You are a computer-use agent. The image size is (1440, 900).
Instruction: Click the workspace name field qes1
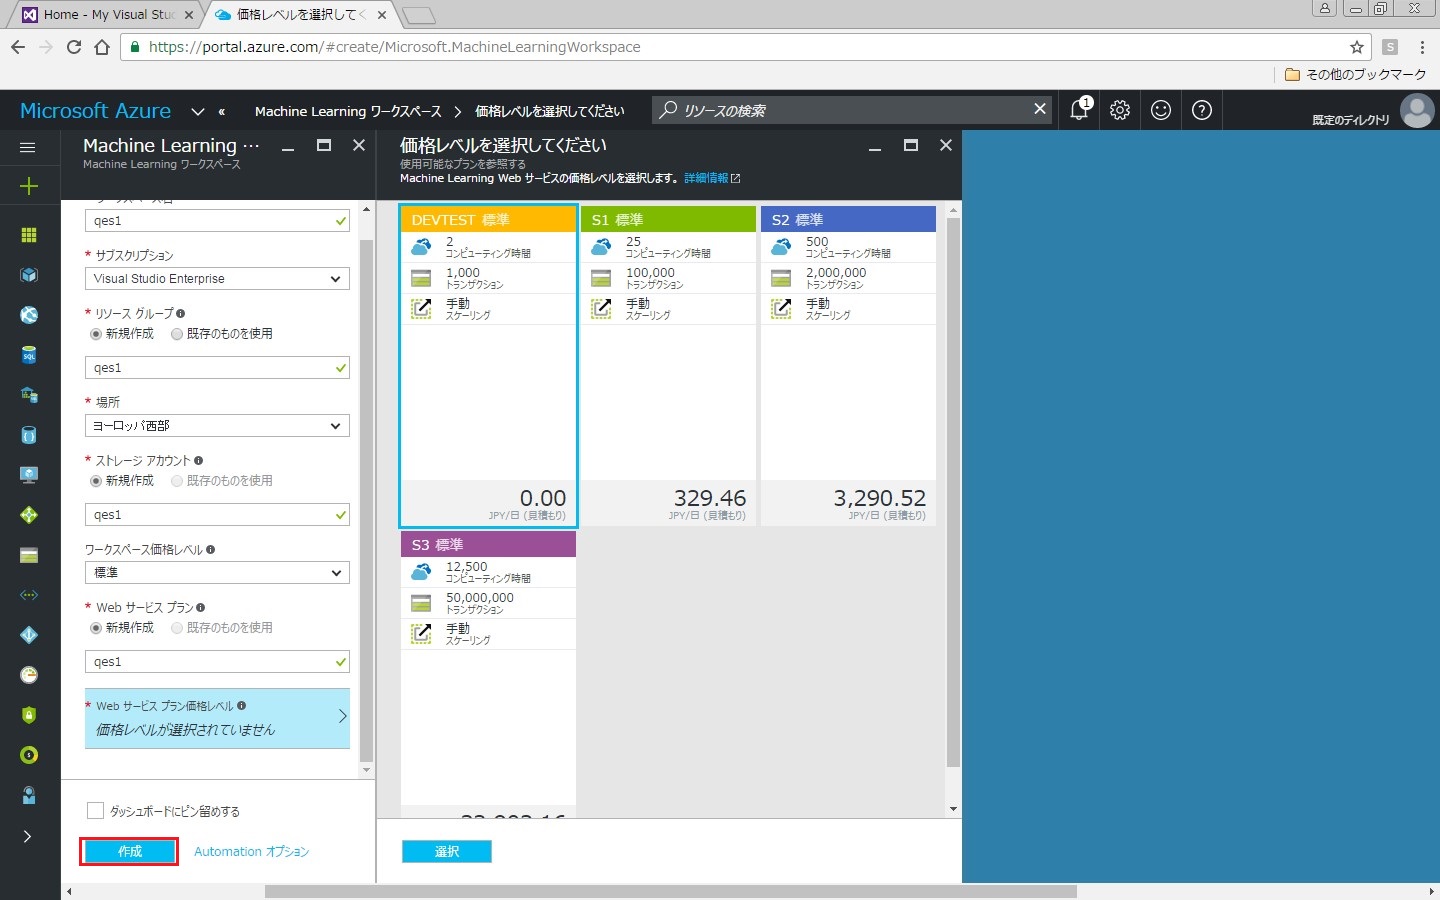pos(217,221)
